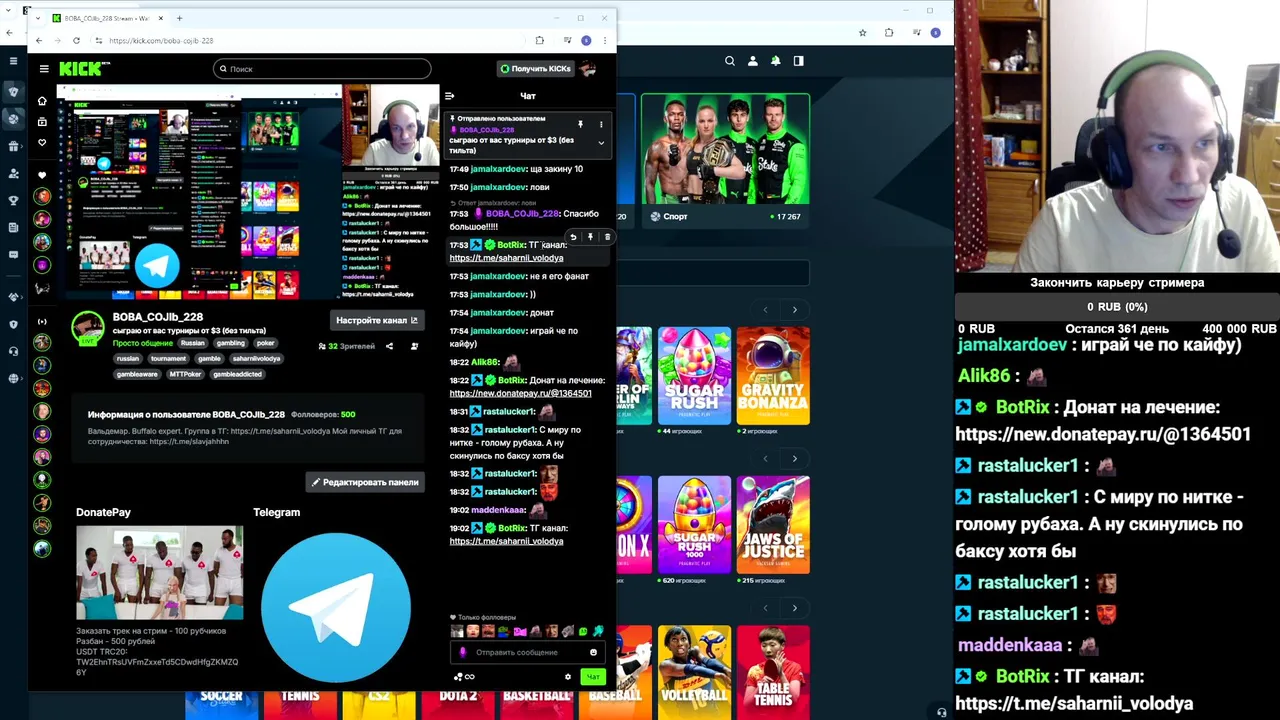
Task: Click Редактировать панели button
Action: (x=365, y=482)
